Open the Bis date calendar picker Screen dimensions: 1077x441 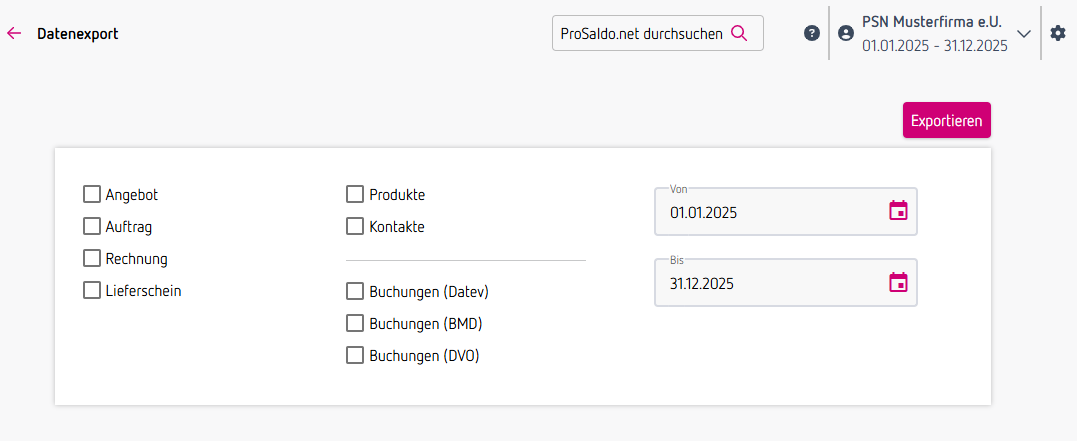point(898,282)
